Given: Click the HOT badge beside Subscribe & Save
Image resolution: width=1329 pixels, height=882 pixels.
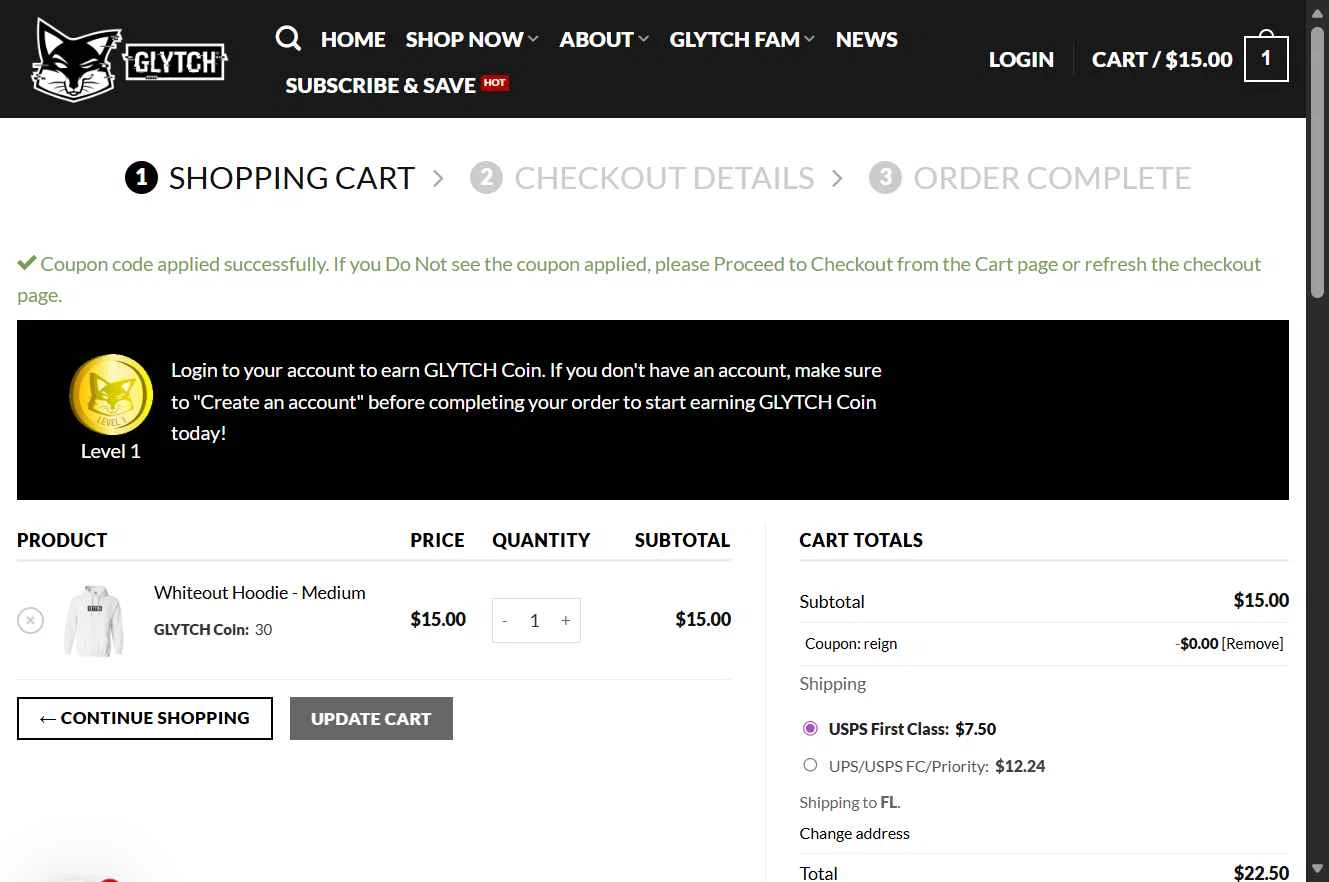Looking at the screenshot, I should coord(495,83).
